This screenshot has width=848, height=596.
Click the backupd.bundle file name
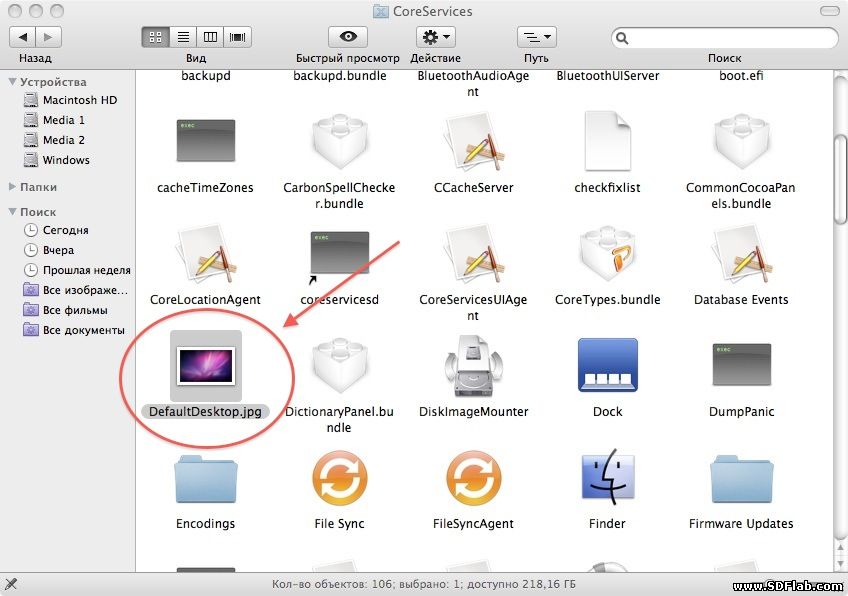click(x=340, y=76)
